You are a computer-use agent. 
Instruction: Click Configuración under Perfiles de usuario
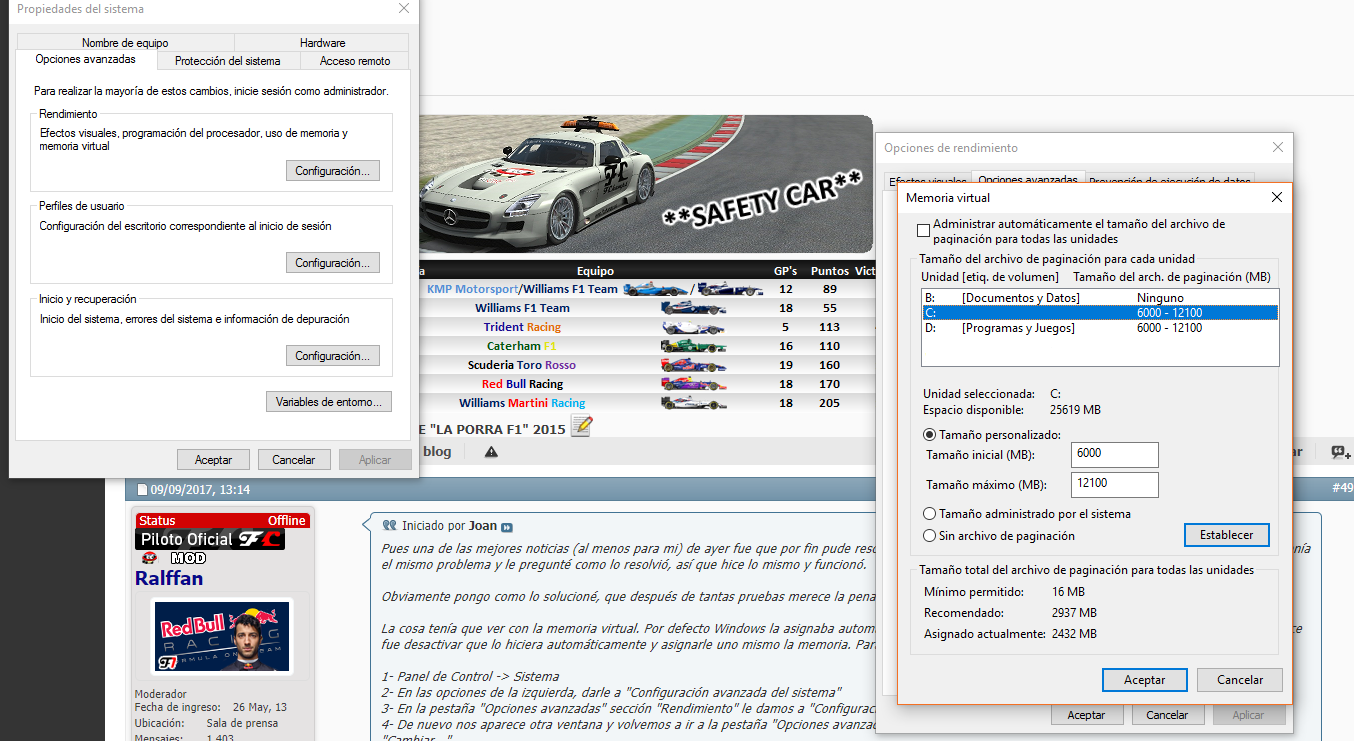[x=333, y=263]
